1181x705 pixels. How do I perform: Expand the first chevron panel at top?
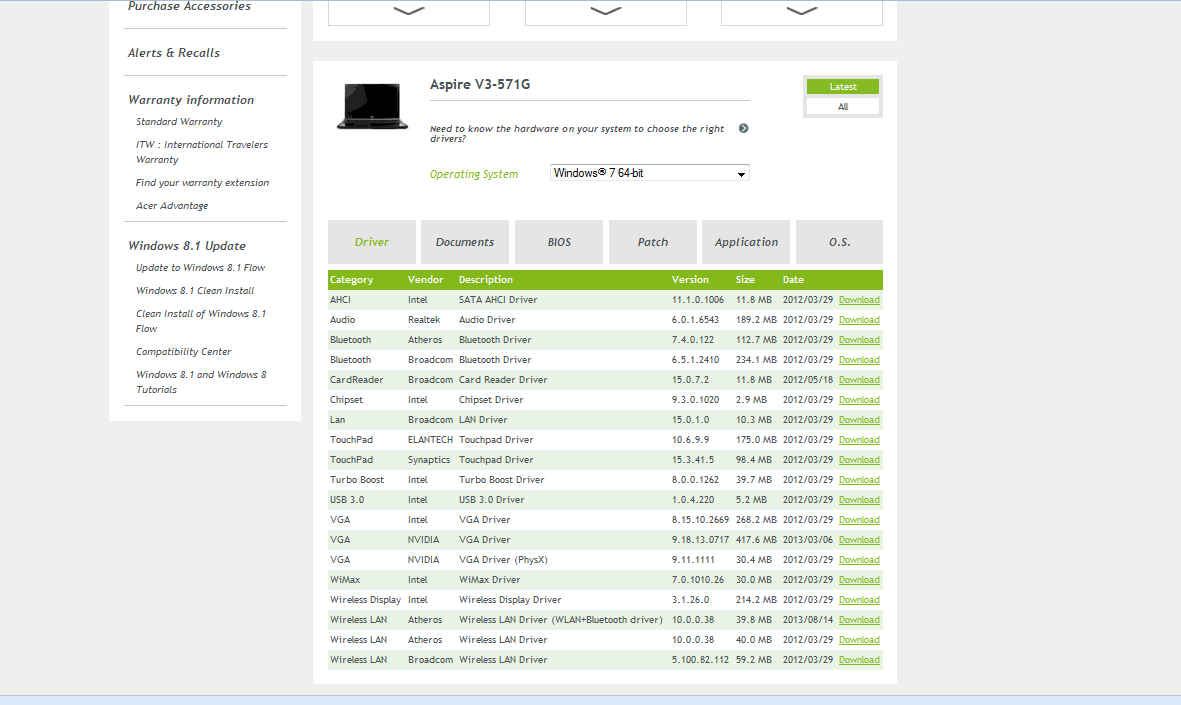tap(409, 11)
